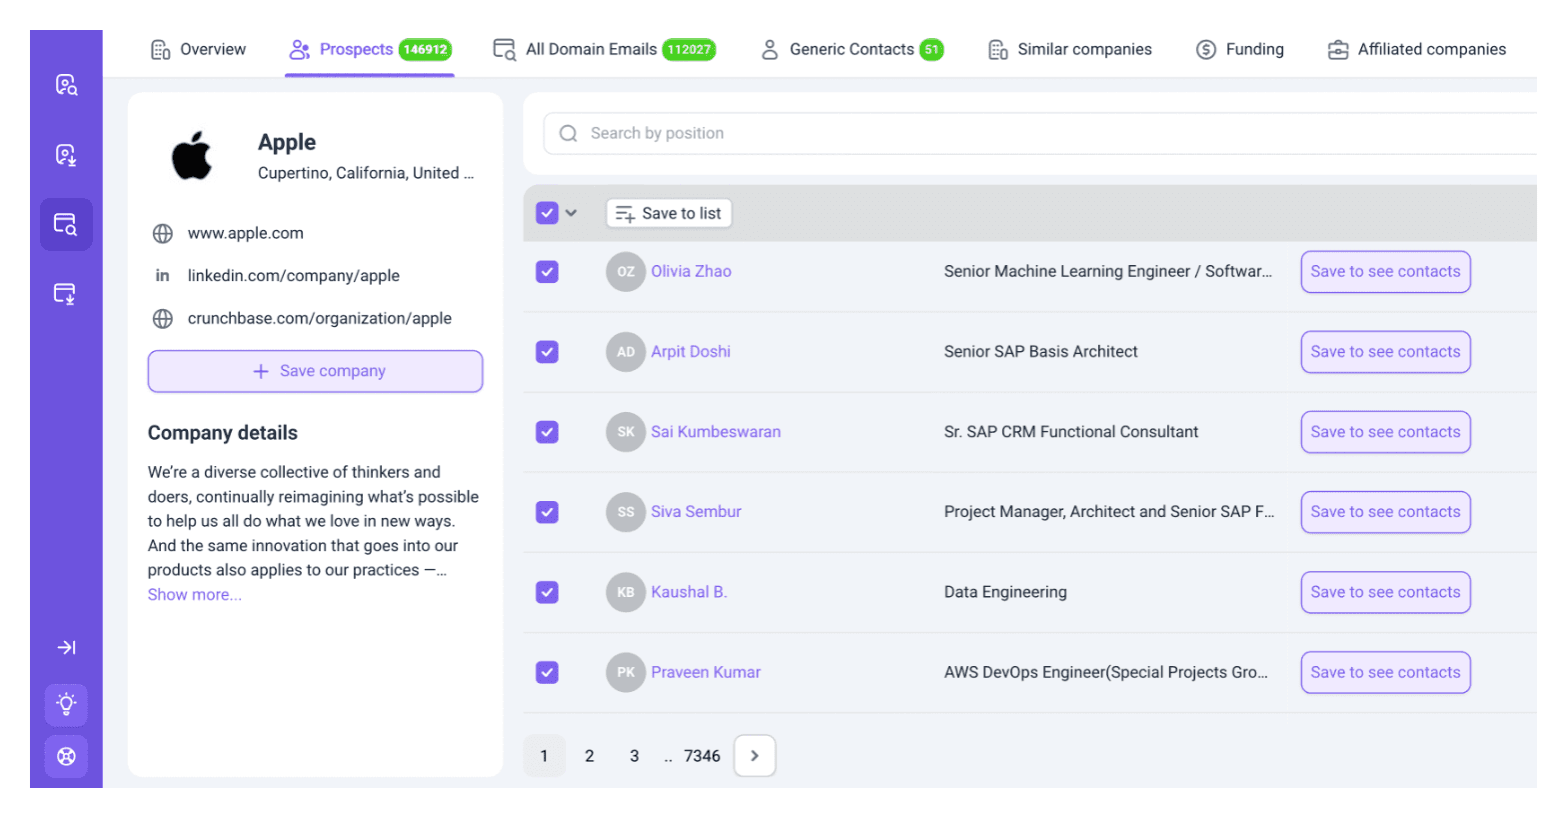Click the SS avatar for Siva Sembur
1568x818 pixels.
pos(625,512)
